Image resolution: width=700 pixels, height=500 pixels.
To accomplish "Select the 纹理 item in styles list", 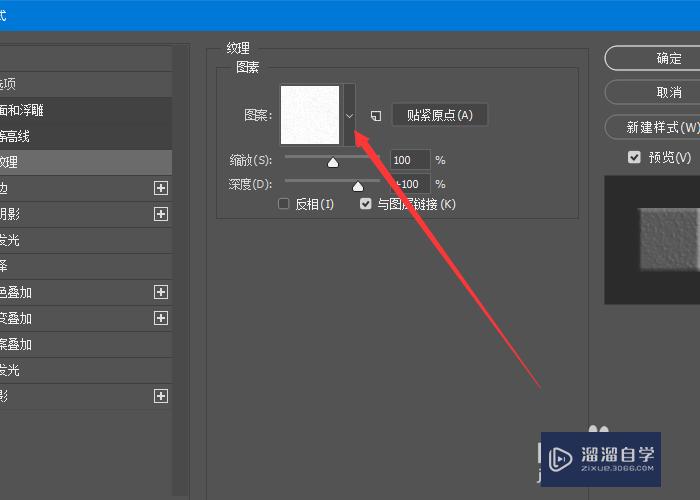I will [x=86, y=162].
